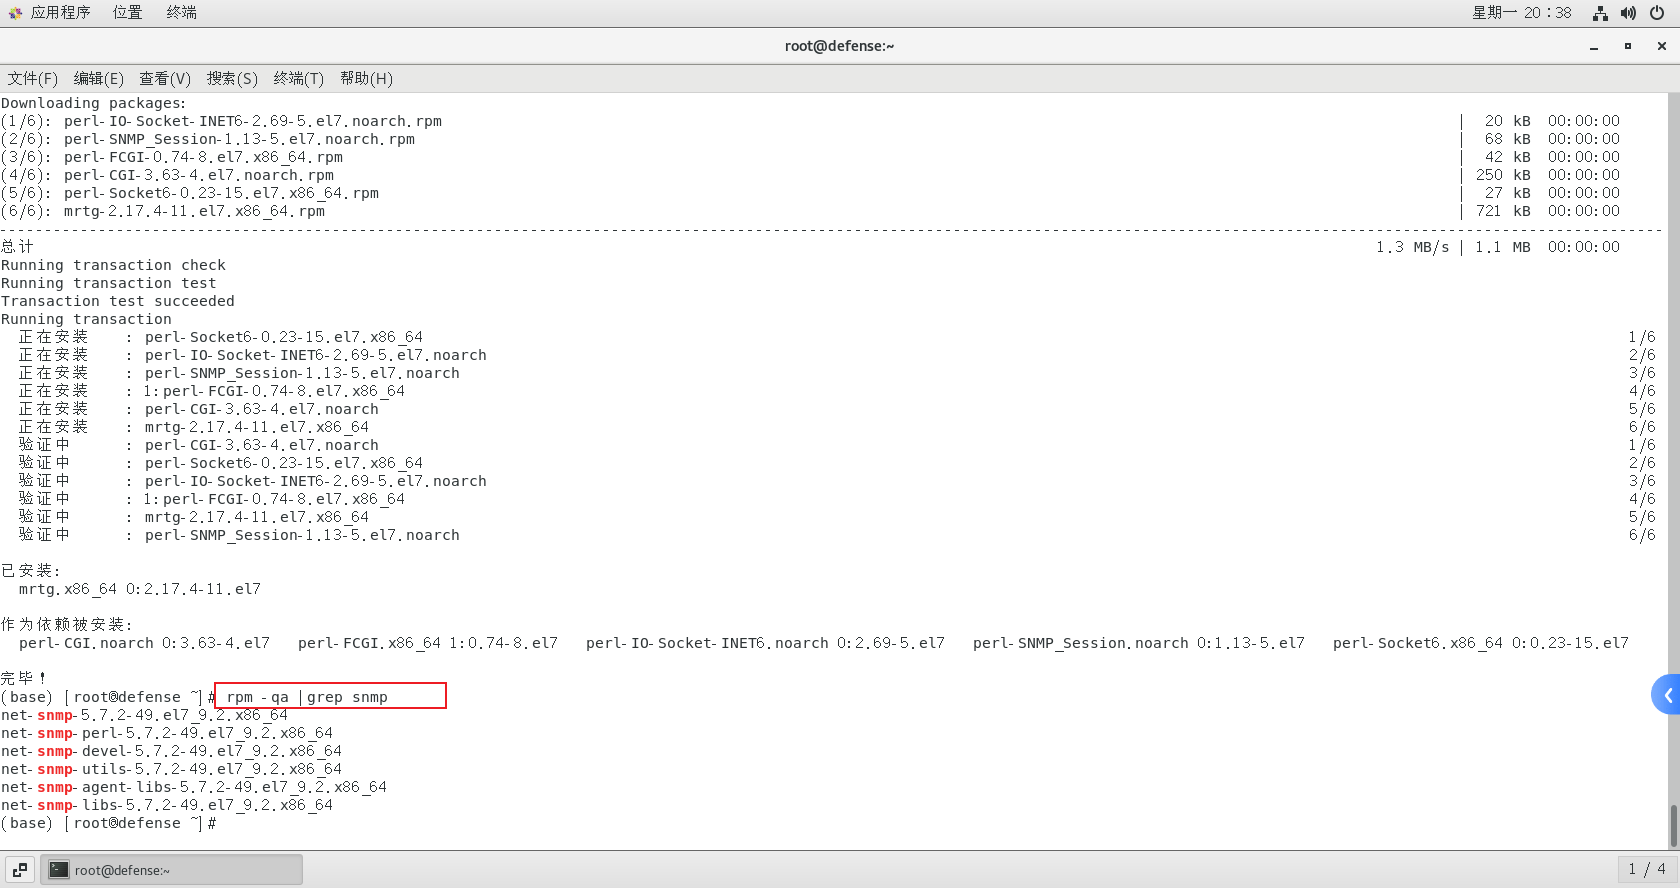The height and width of the screenshot is (888, 1680).
Task: Minimize the root@defense terminal window
Action: 1594,46
